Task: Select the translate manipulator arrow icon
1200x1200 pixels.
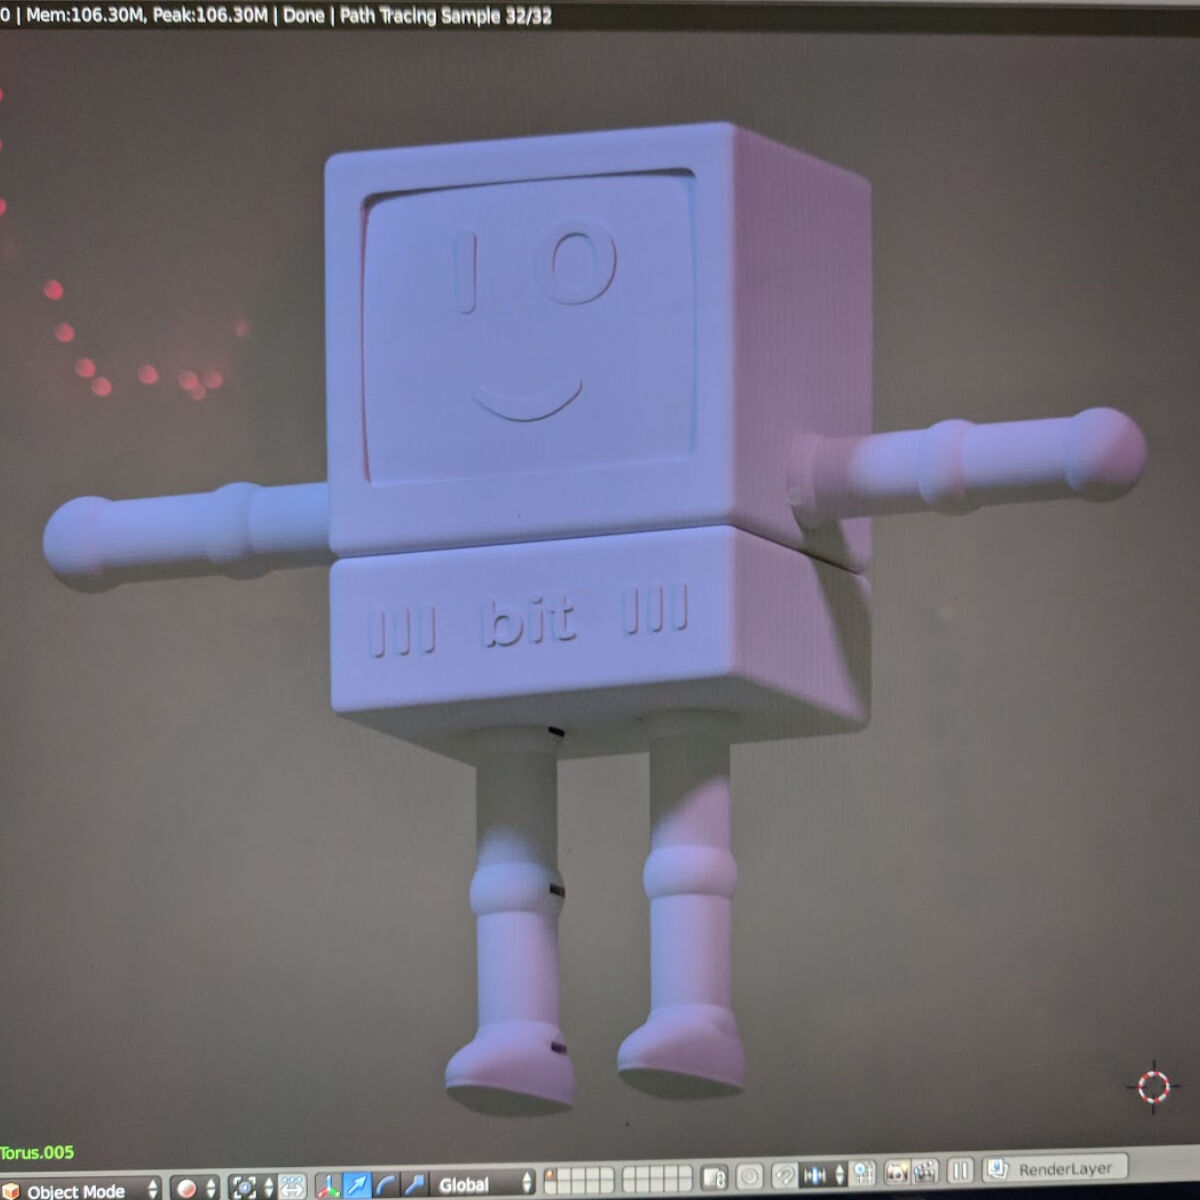Action: point(357,1186)
